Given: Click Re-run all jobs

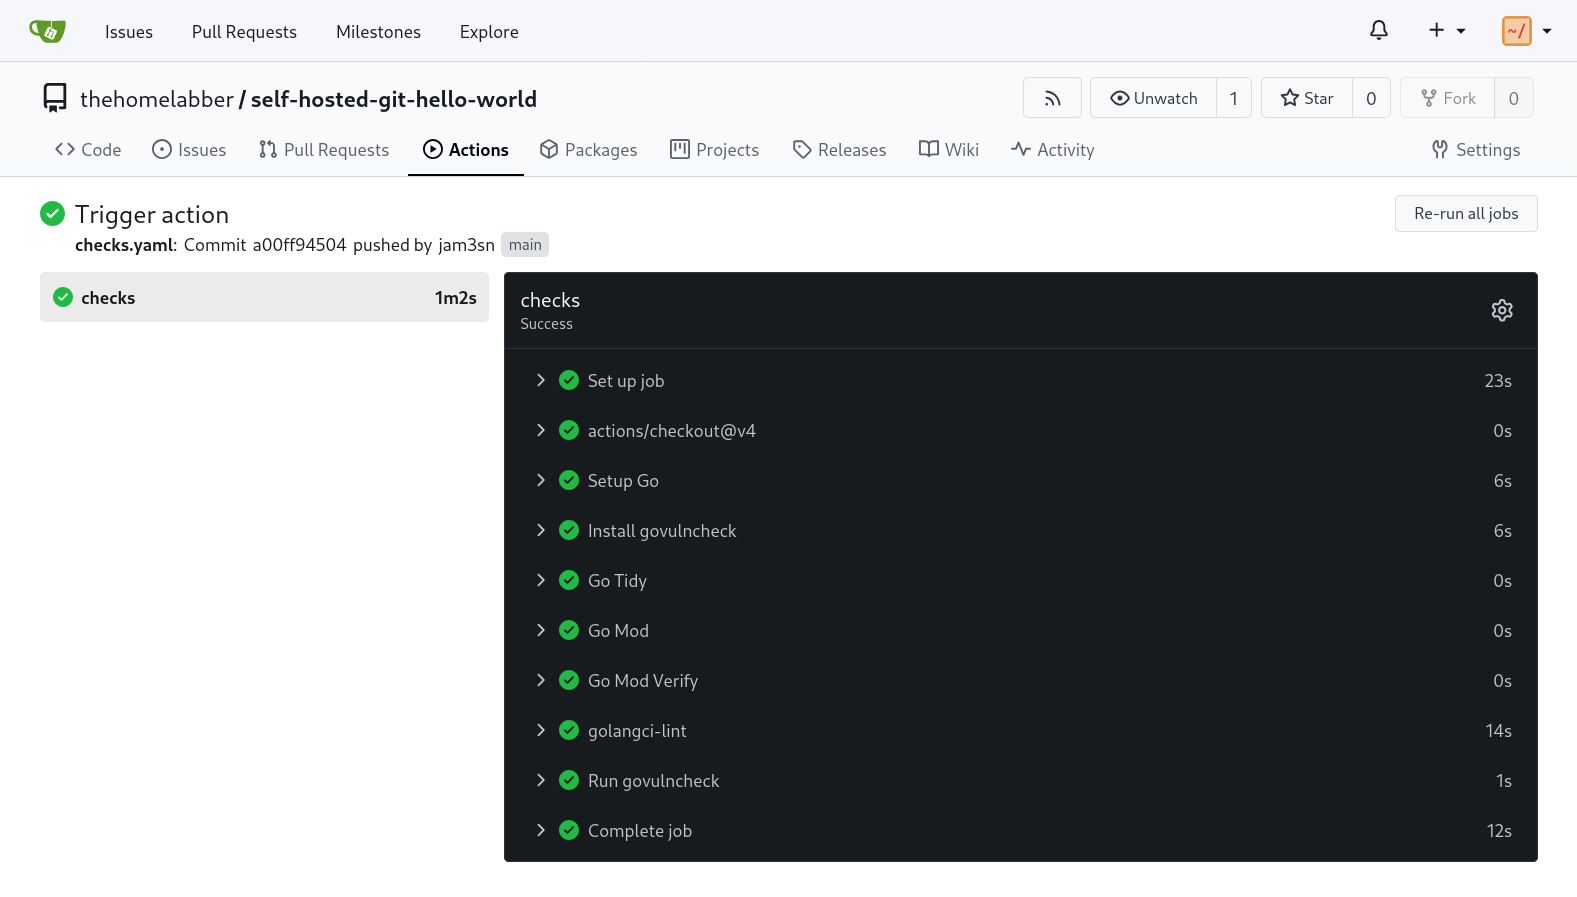Looking at the screenshot, I should pyautogui.click(x=1466, y=213).
